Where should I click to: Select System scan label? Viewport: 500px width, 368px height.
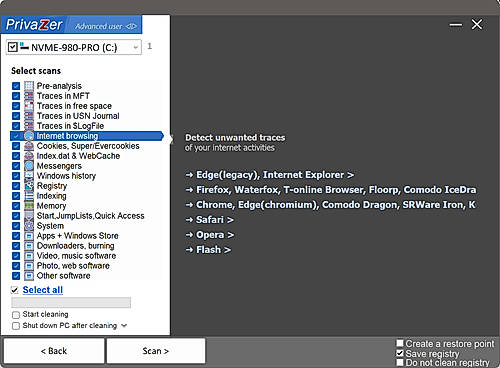pyautogui.click(x=50, y=226)
